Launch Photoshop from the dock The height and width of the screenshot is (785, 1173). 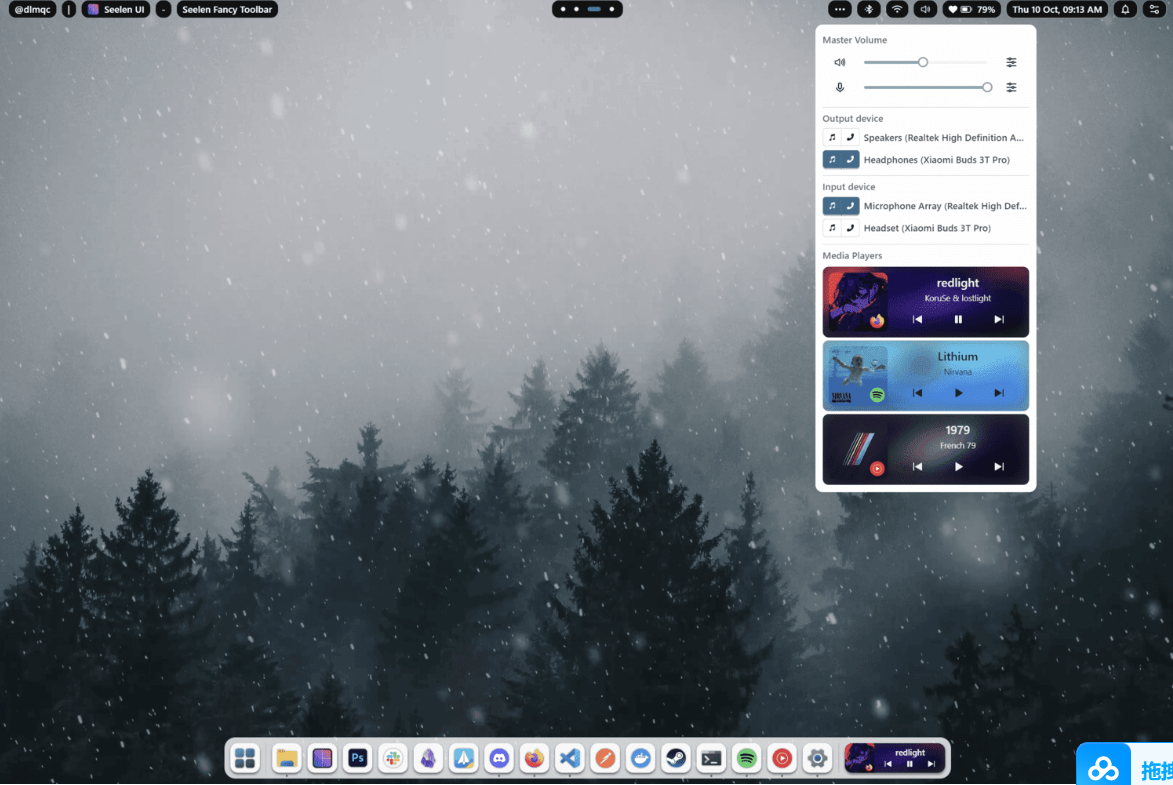(x=357, y=758)
